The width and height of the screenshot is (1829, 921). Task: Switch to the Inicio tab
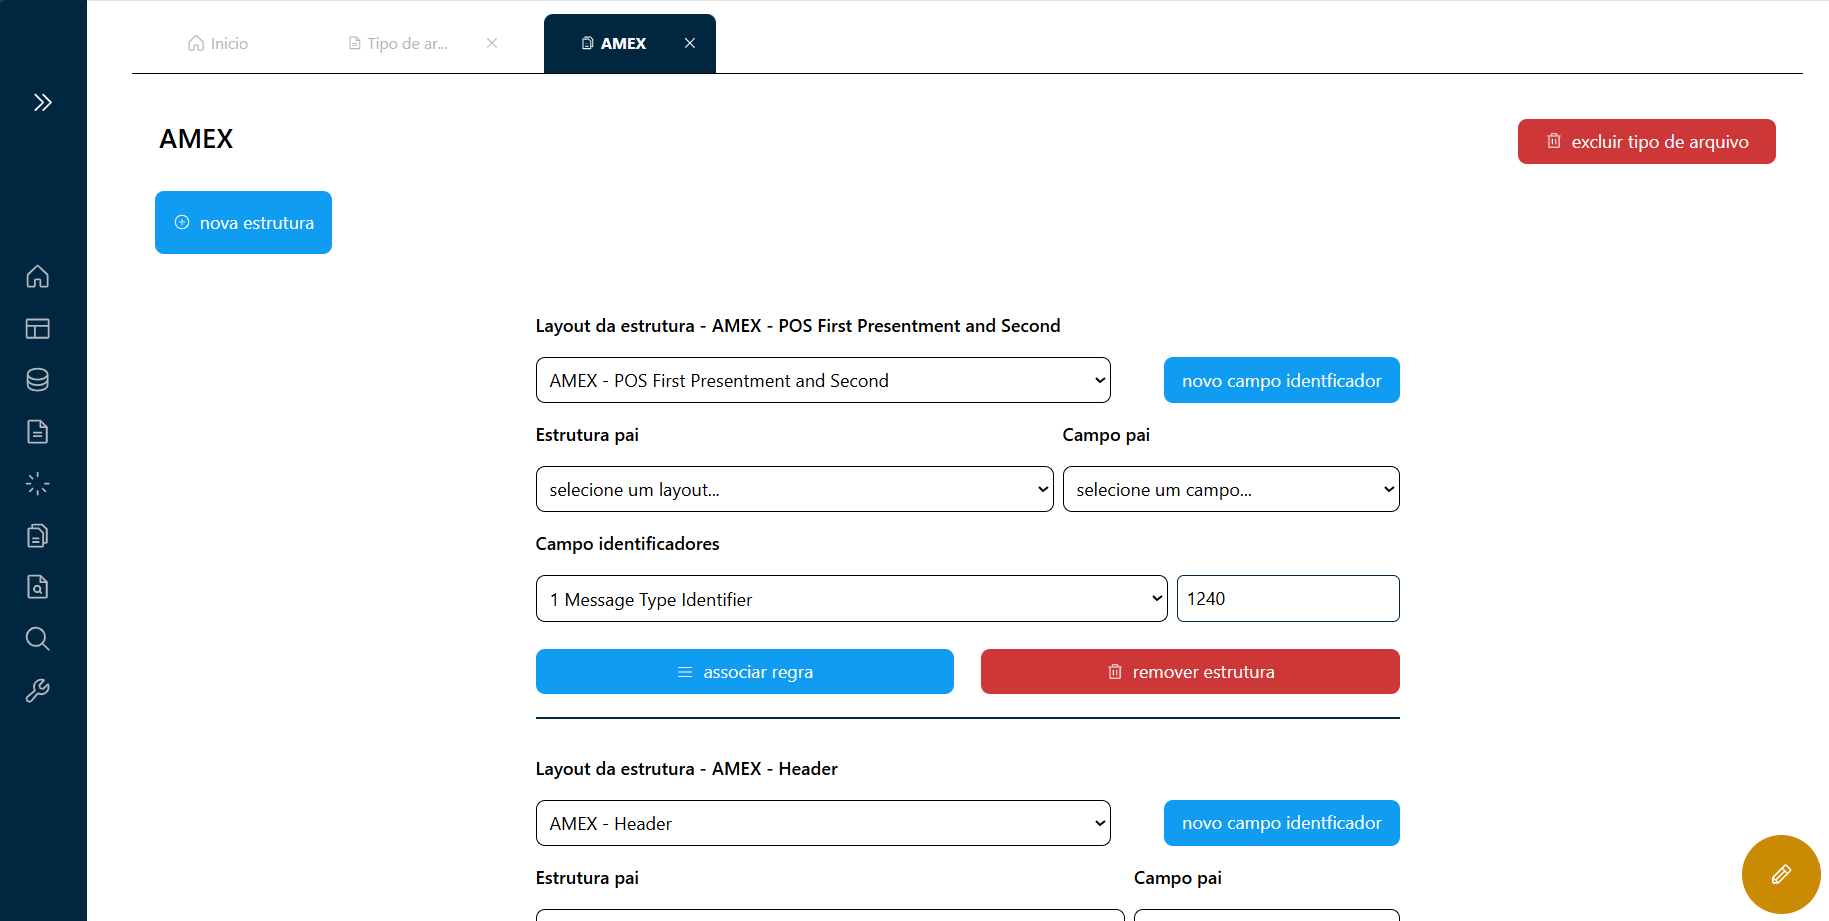pos(218,43)
